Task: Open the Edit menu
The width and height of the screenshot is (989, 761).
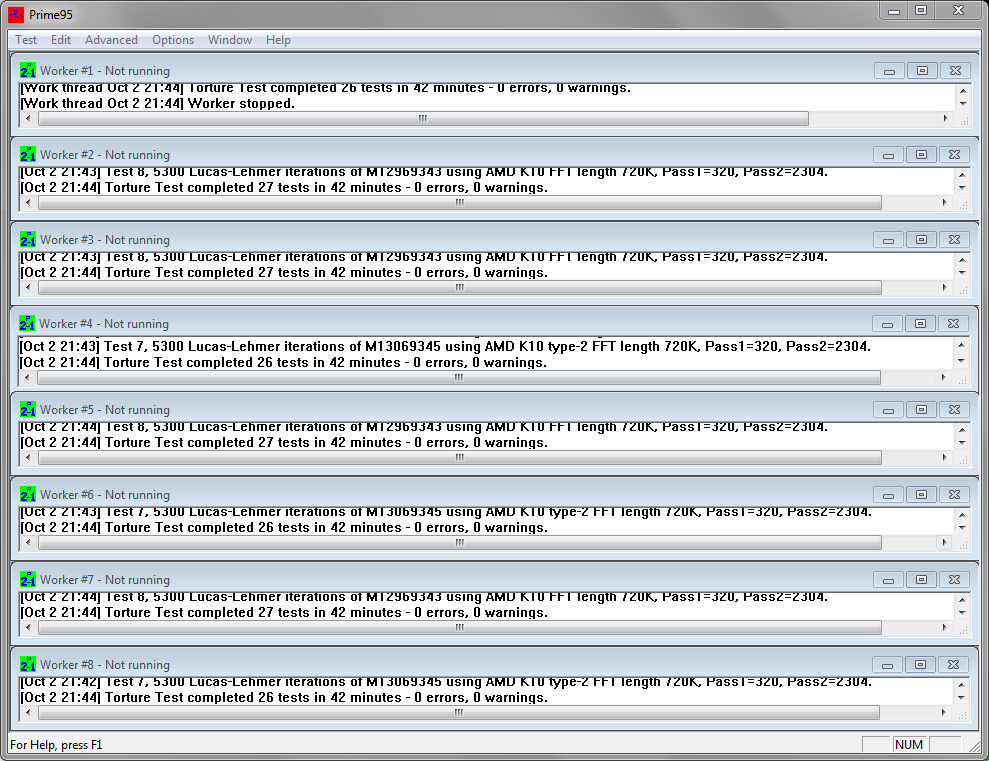Action: coord(61,40)
